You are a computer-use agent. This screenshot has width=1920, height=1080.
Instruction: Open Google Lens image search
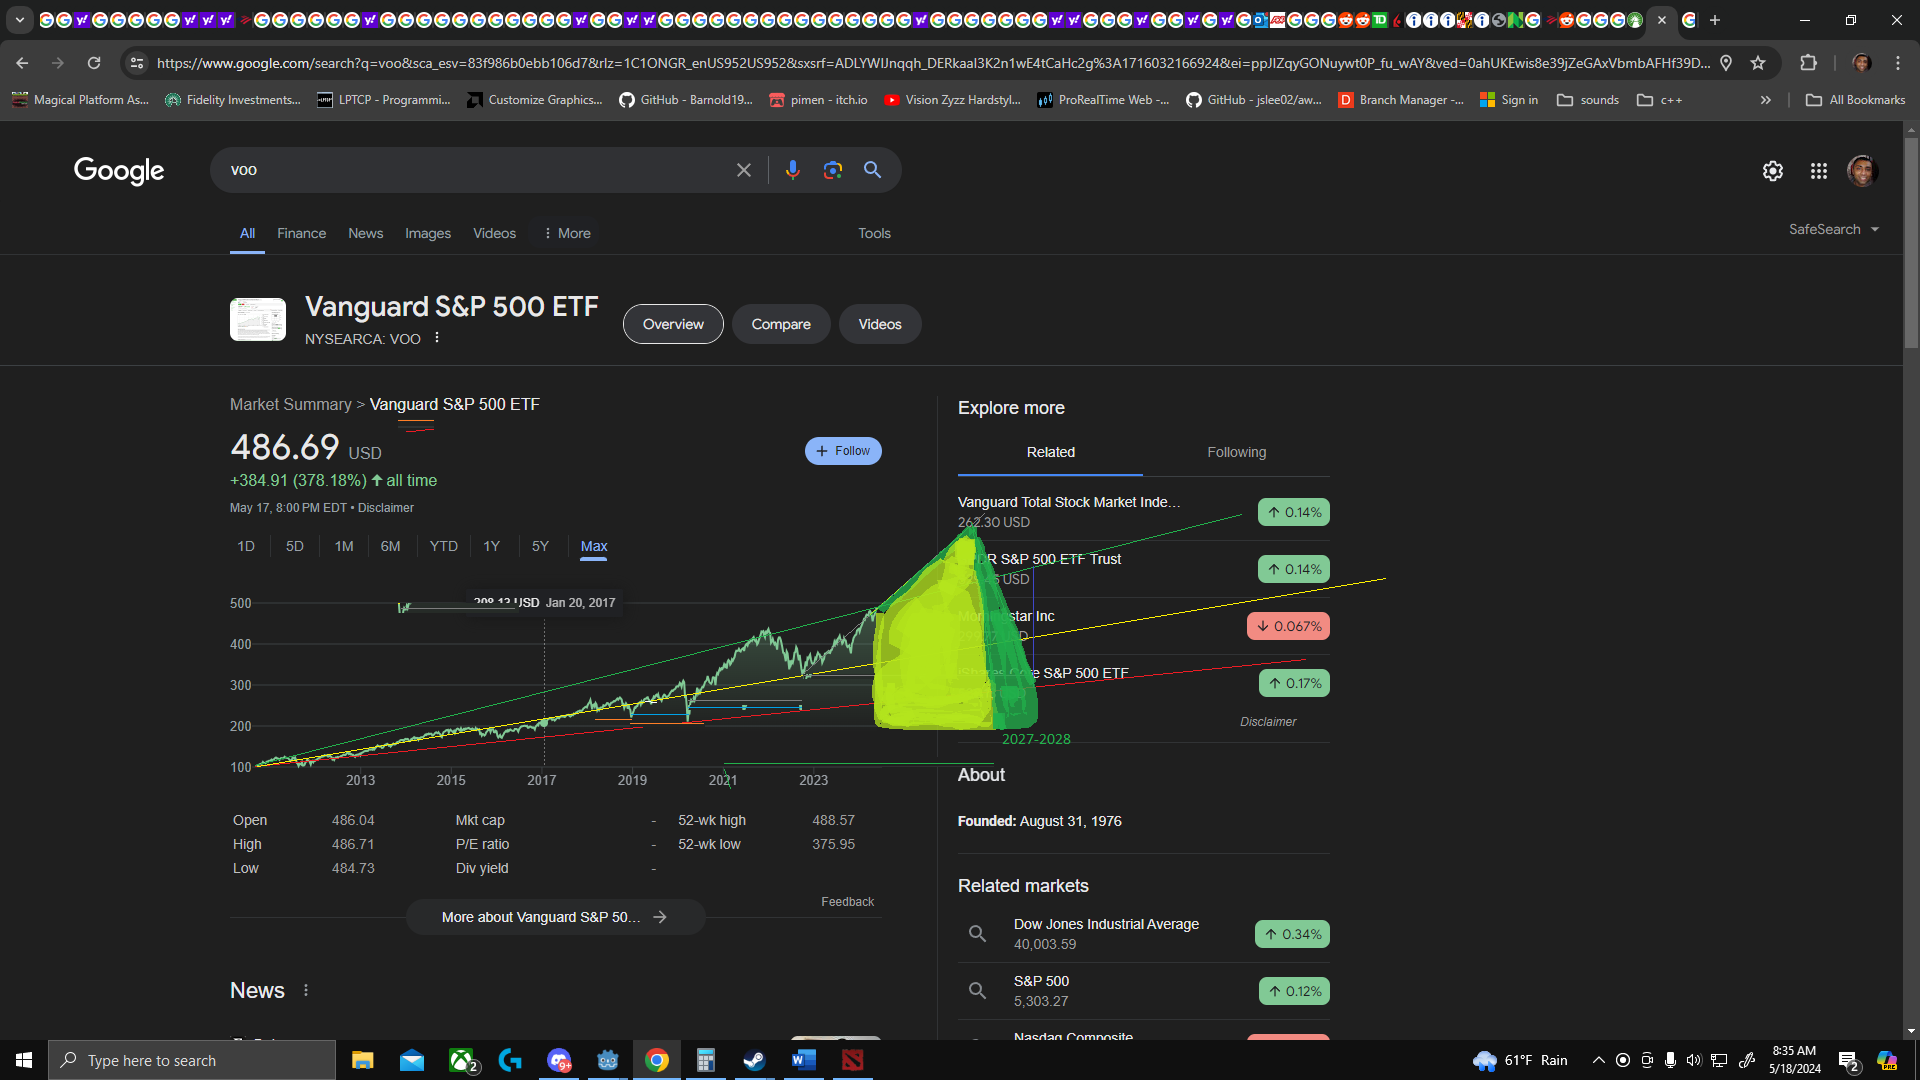(x=832, y=170)
